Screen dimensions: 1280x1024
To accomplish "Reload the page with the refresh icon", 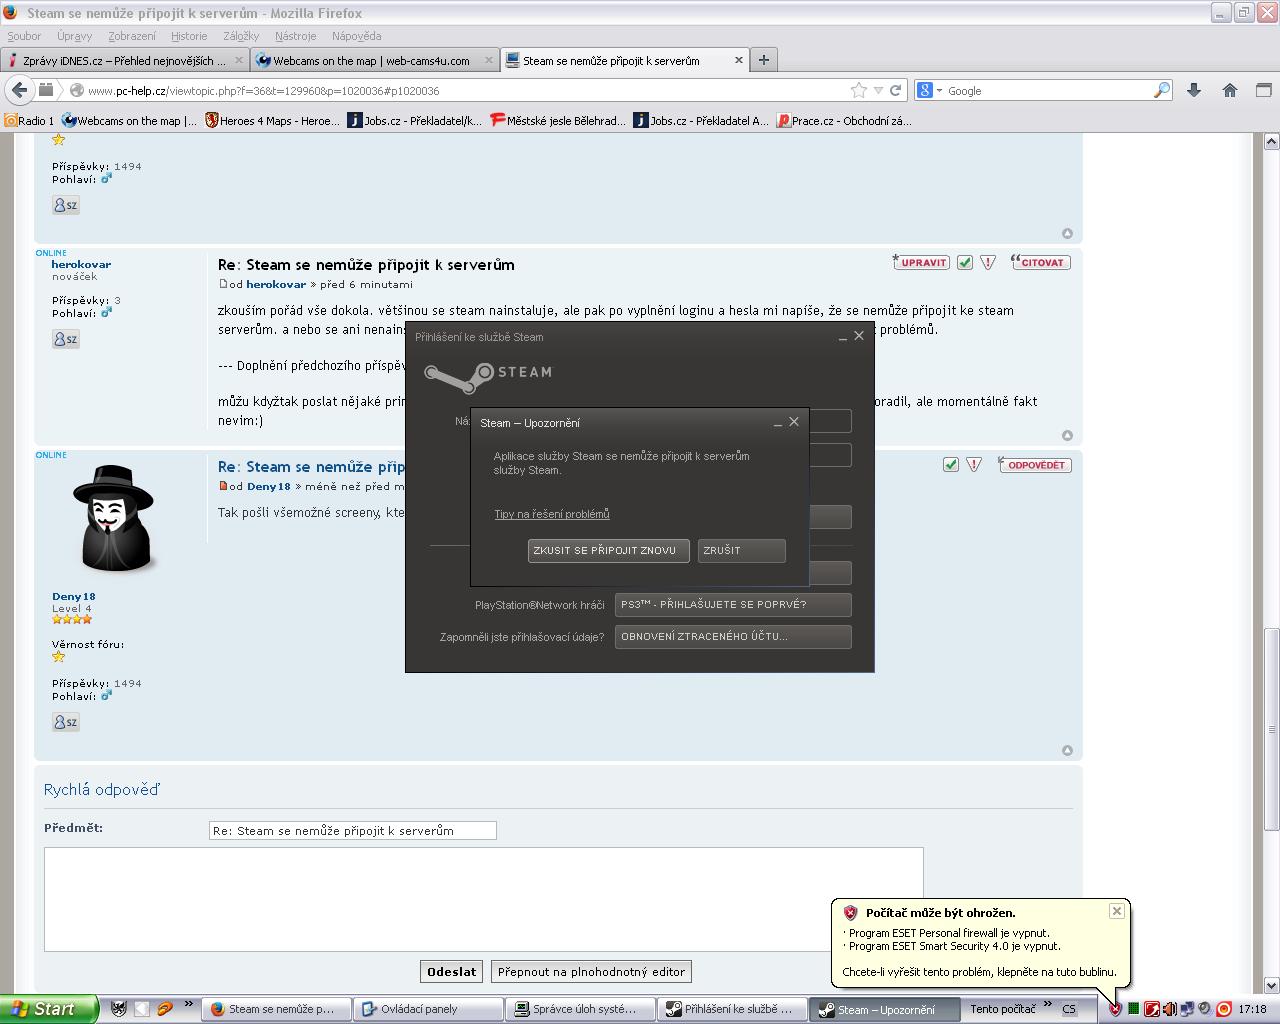I will [895, 90].
